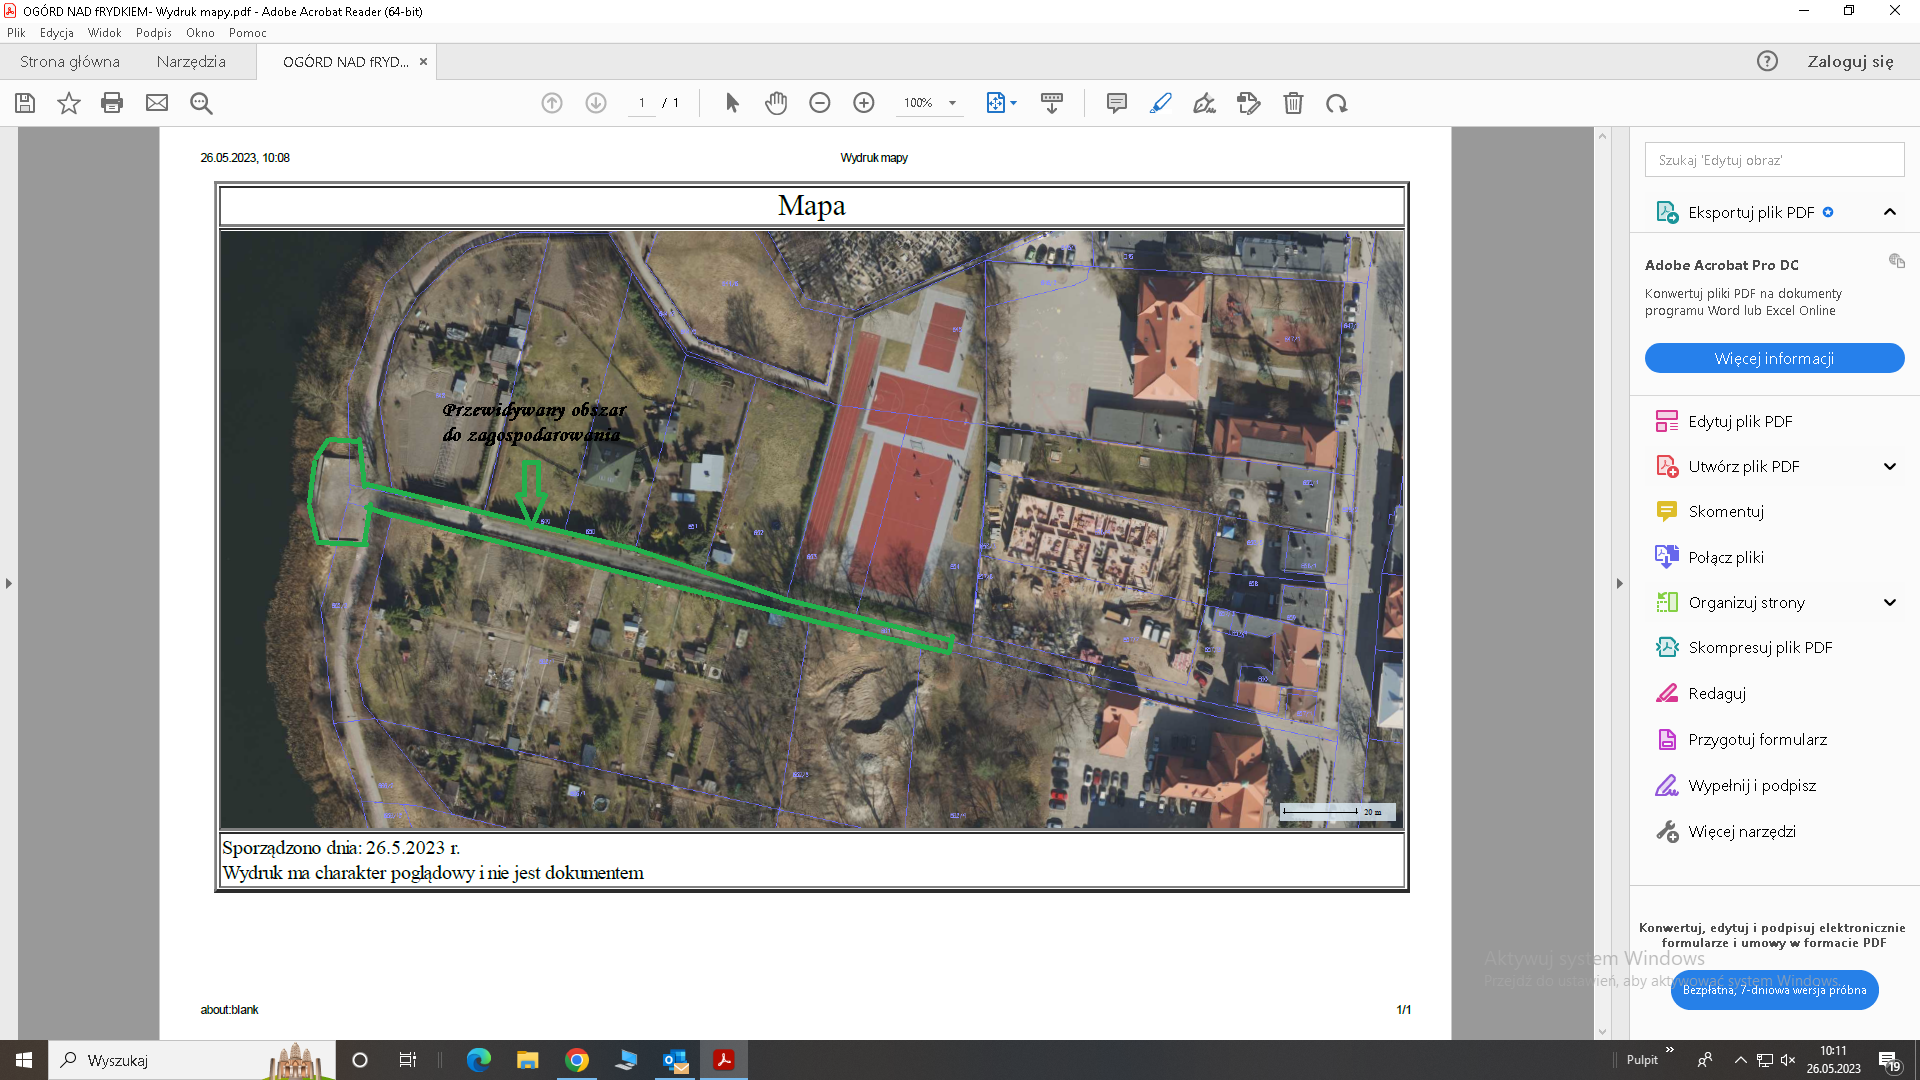Select the Highlight text tool
The width and height of the screenshot is (1920, 1080).
tap(1161, 103)
